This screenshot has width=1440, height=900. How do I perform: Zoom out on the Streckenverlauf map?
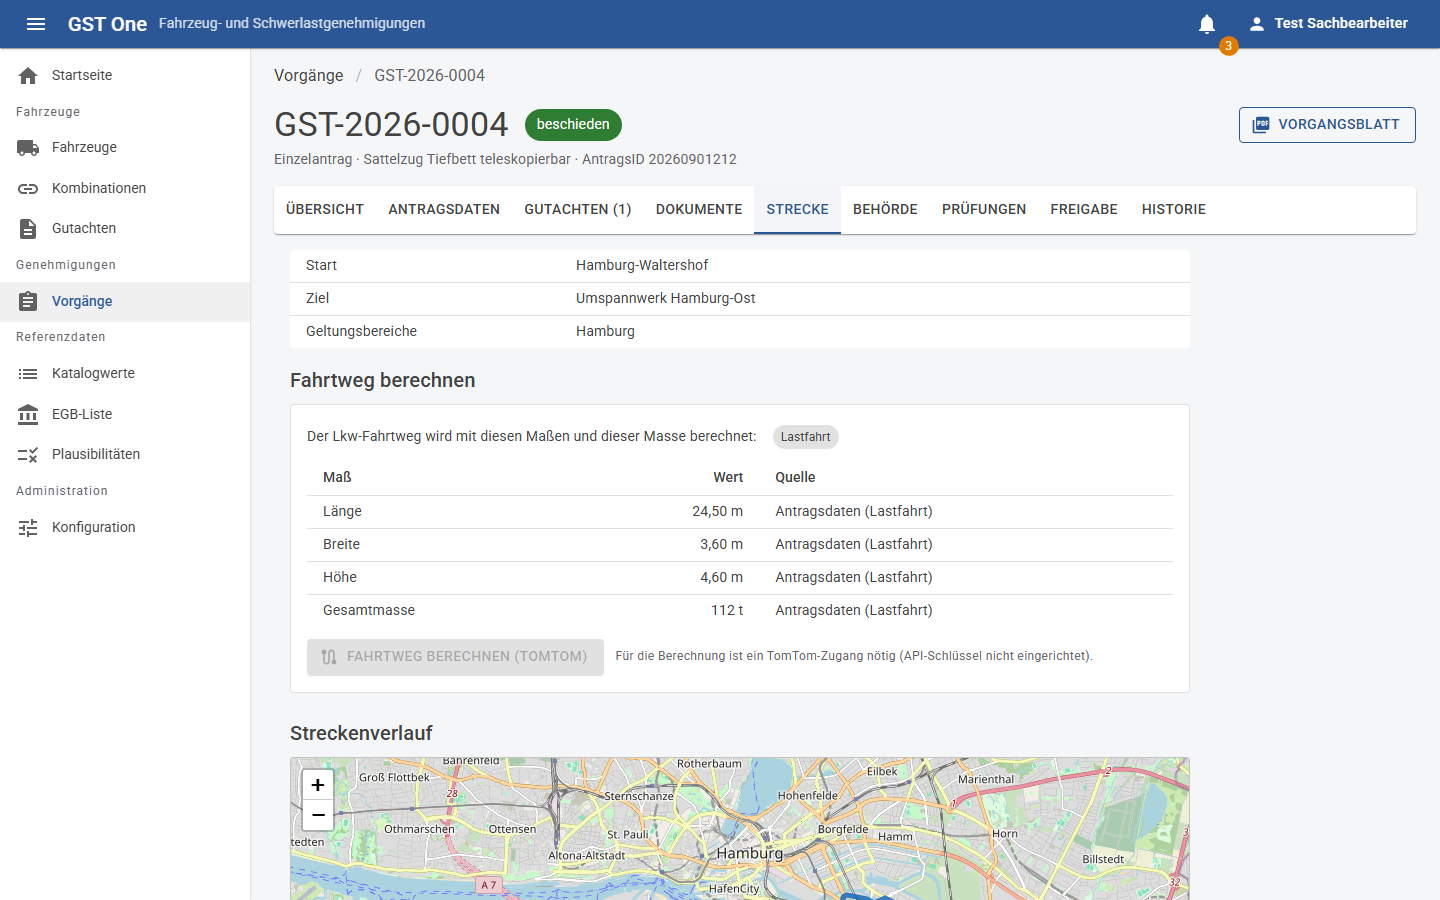pyautogui.click(x=318, y=815)
